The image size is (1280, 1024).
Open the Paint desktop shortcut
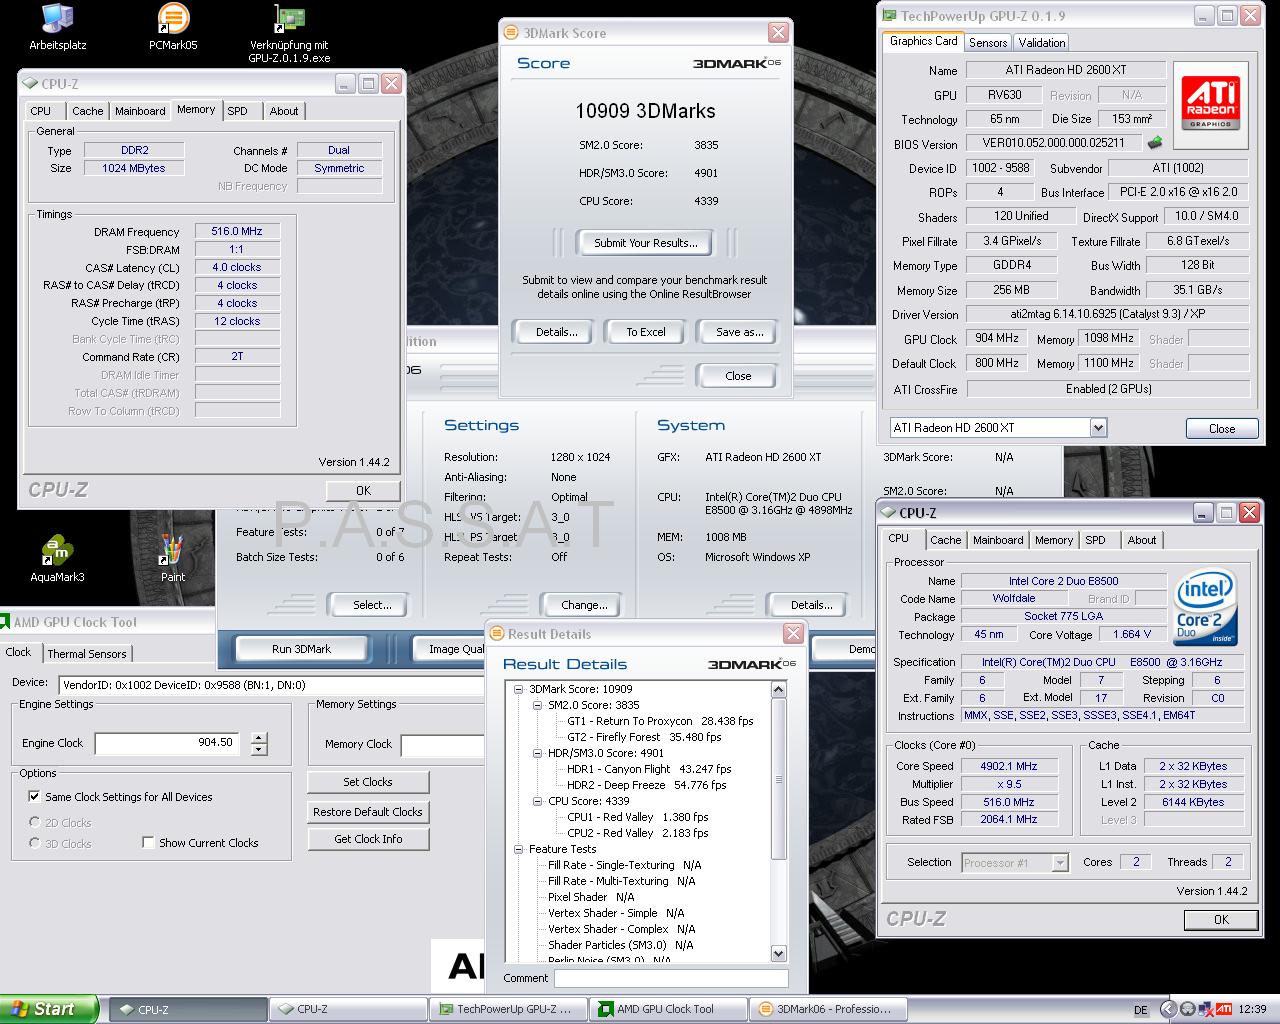click(173, 559)
